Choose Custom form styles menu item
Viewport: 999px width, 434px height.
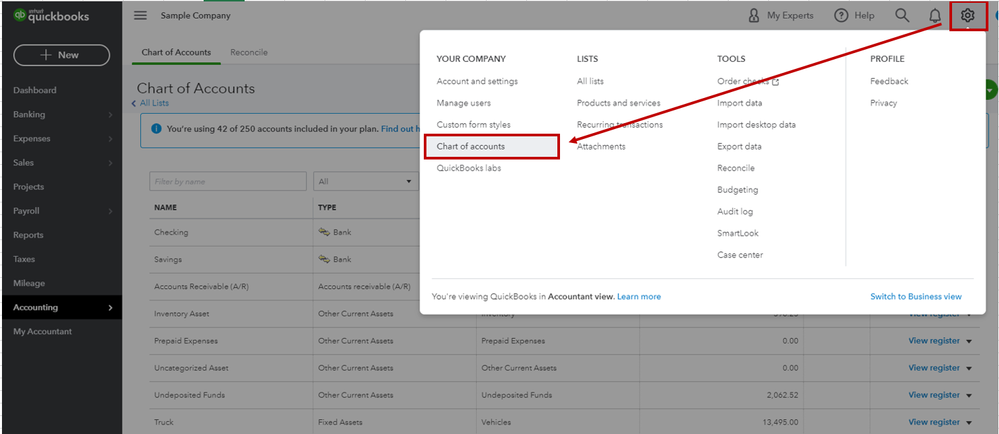473,125
